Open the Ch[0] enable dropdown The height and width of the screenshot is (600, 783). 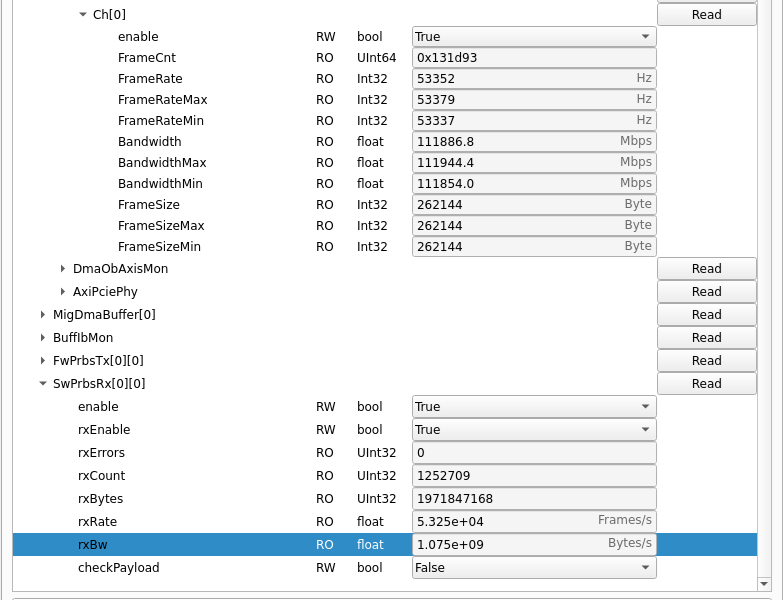pyautogui.click(x=533, y=37)
